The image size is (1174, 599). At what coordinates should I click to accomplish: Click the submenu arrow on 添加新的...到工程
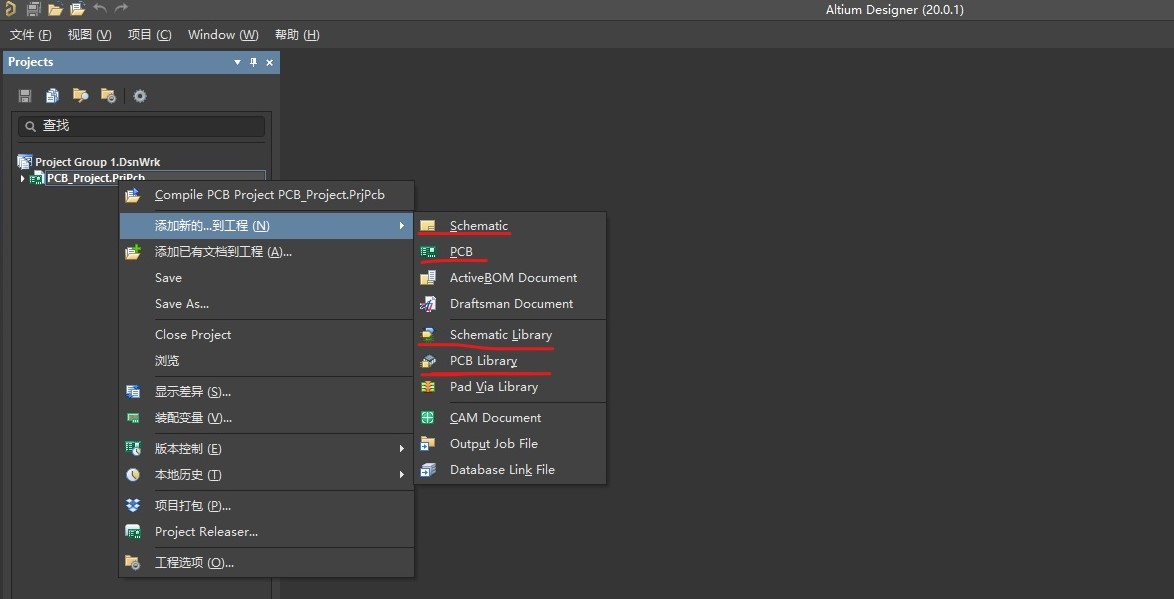point(402,225)
